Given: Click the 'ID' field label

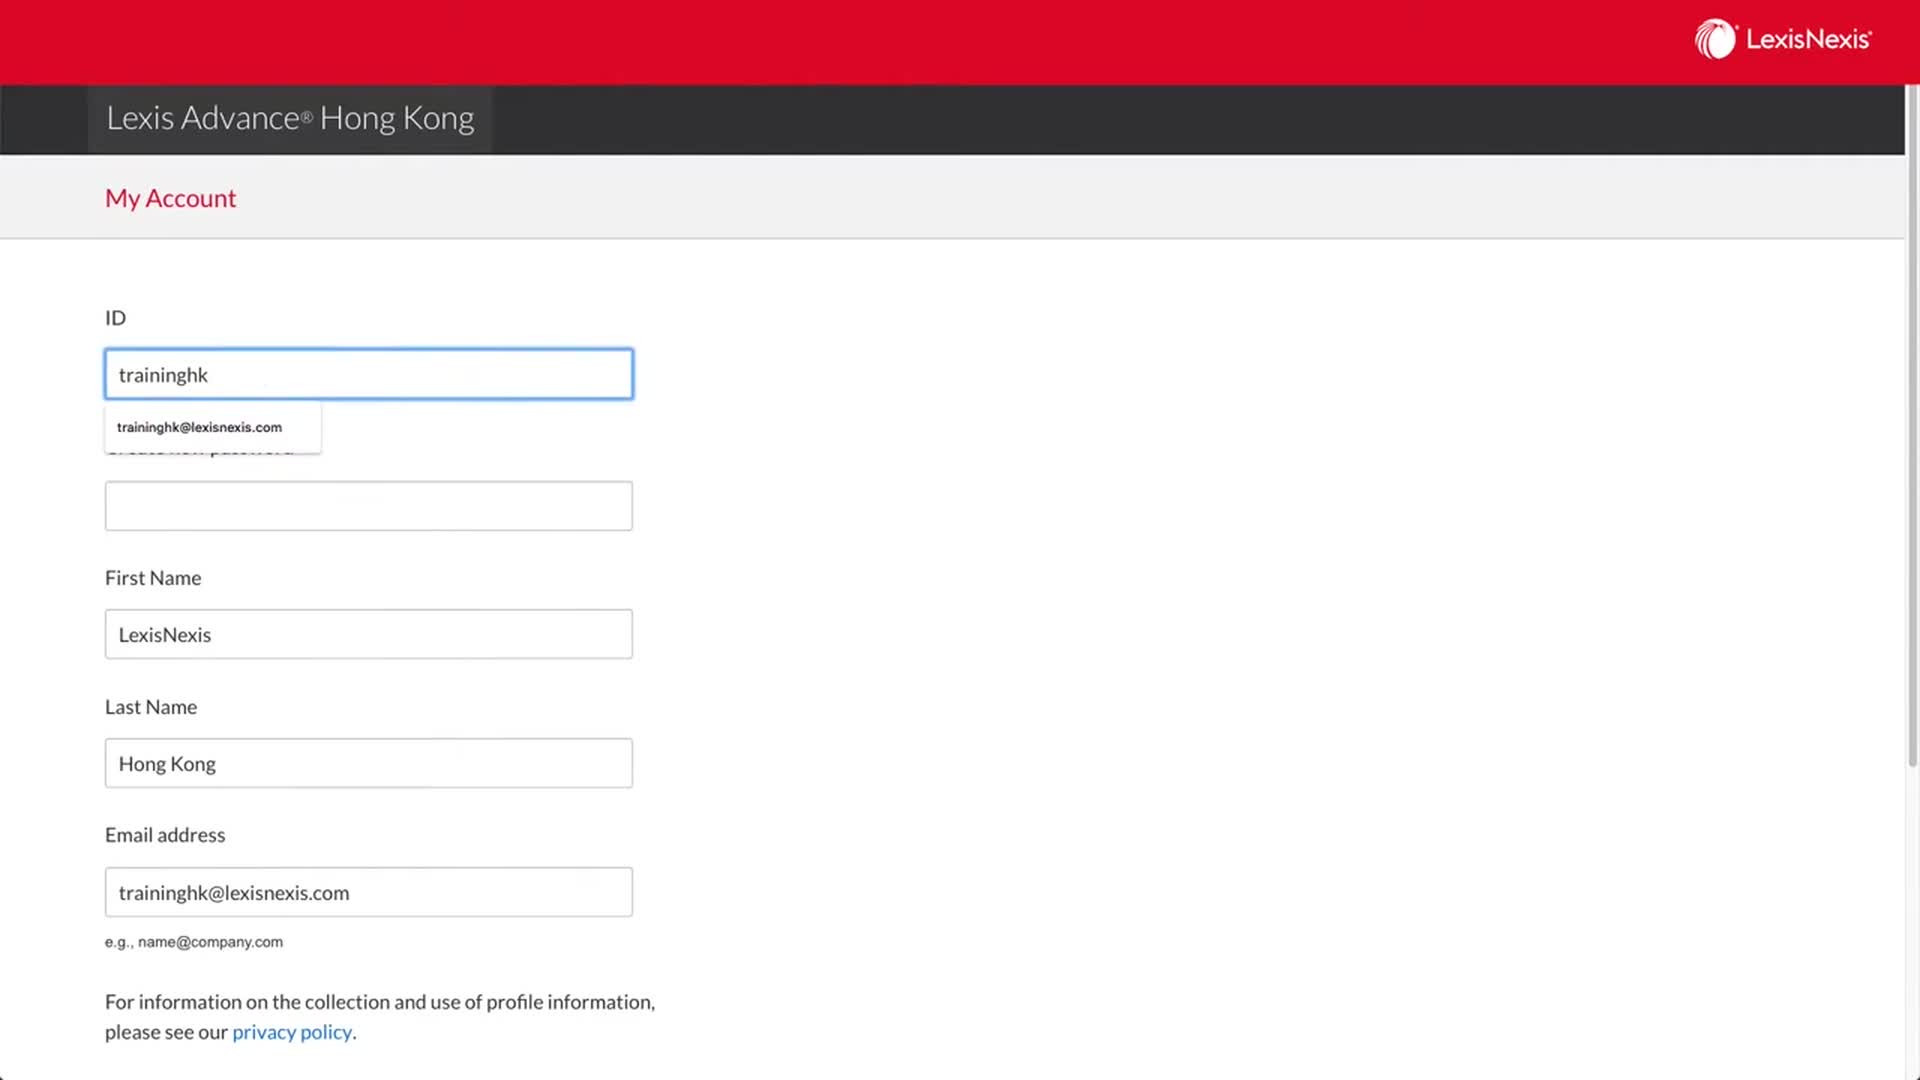Looking at the screenshot, I should click(x=116, y=318).
